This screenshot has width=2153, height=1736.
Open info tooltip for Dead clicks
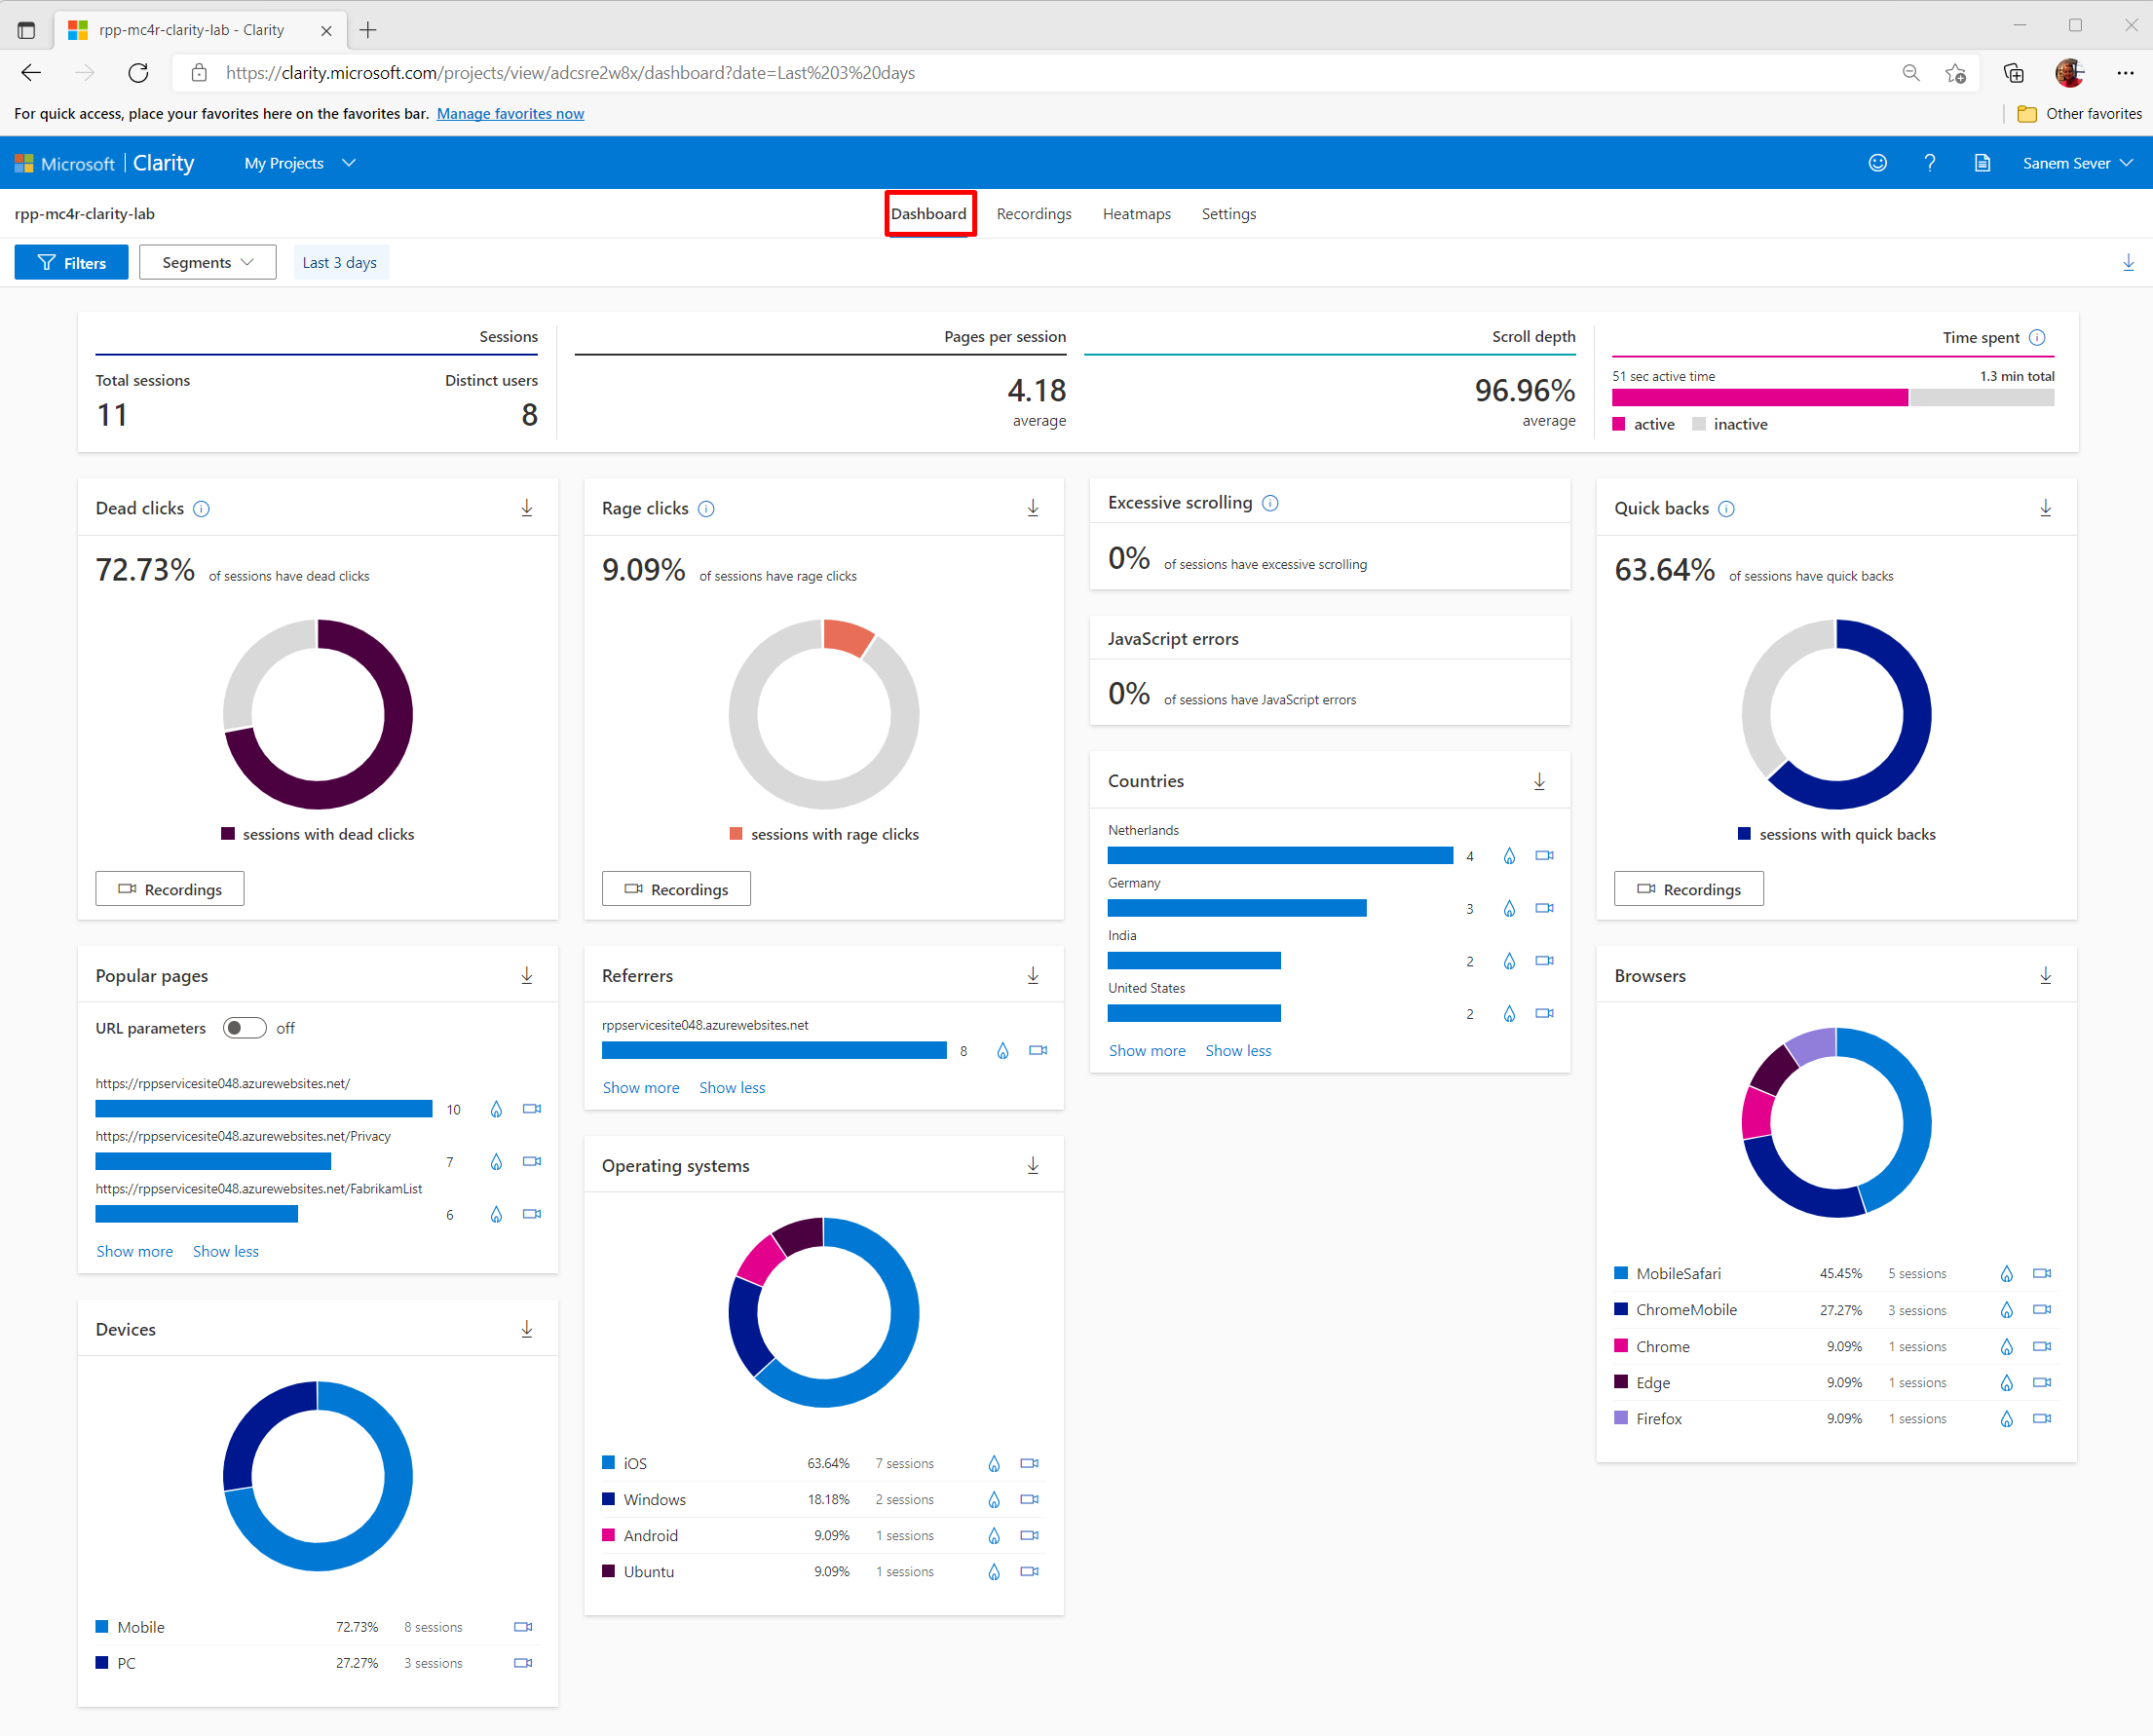[x=201, y=509]
